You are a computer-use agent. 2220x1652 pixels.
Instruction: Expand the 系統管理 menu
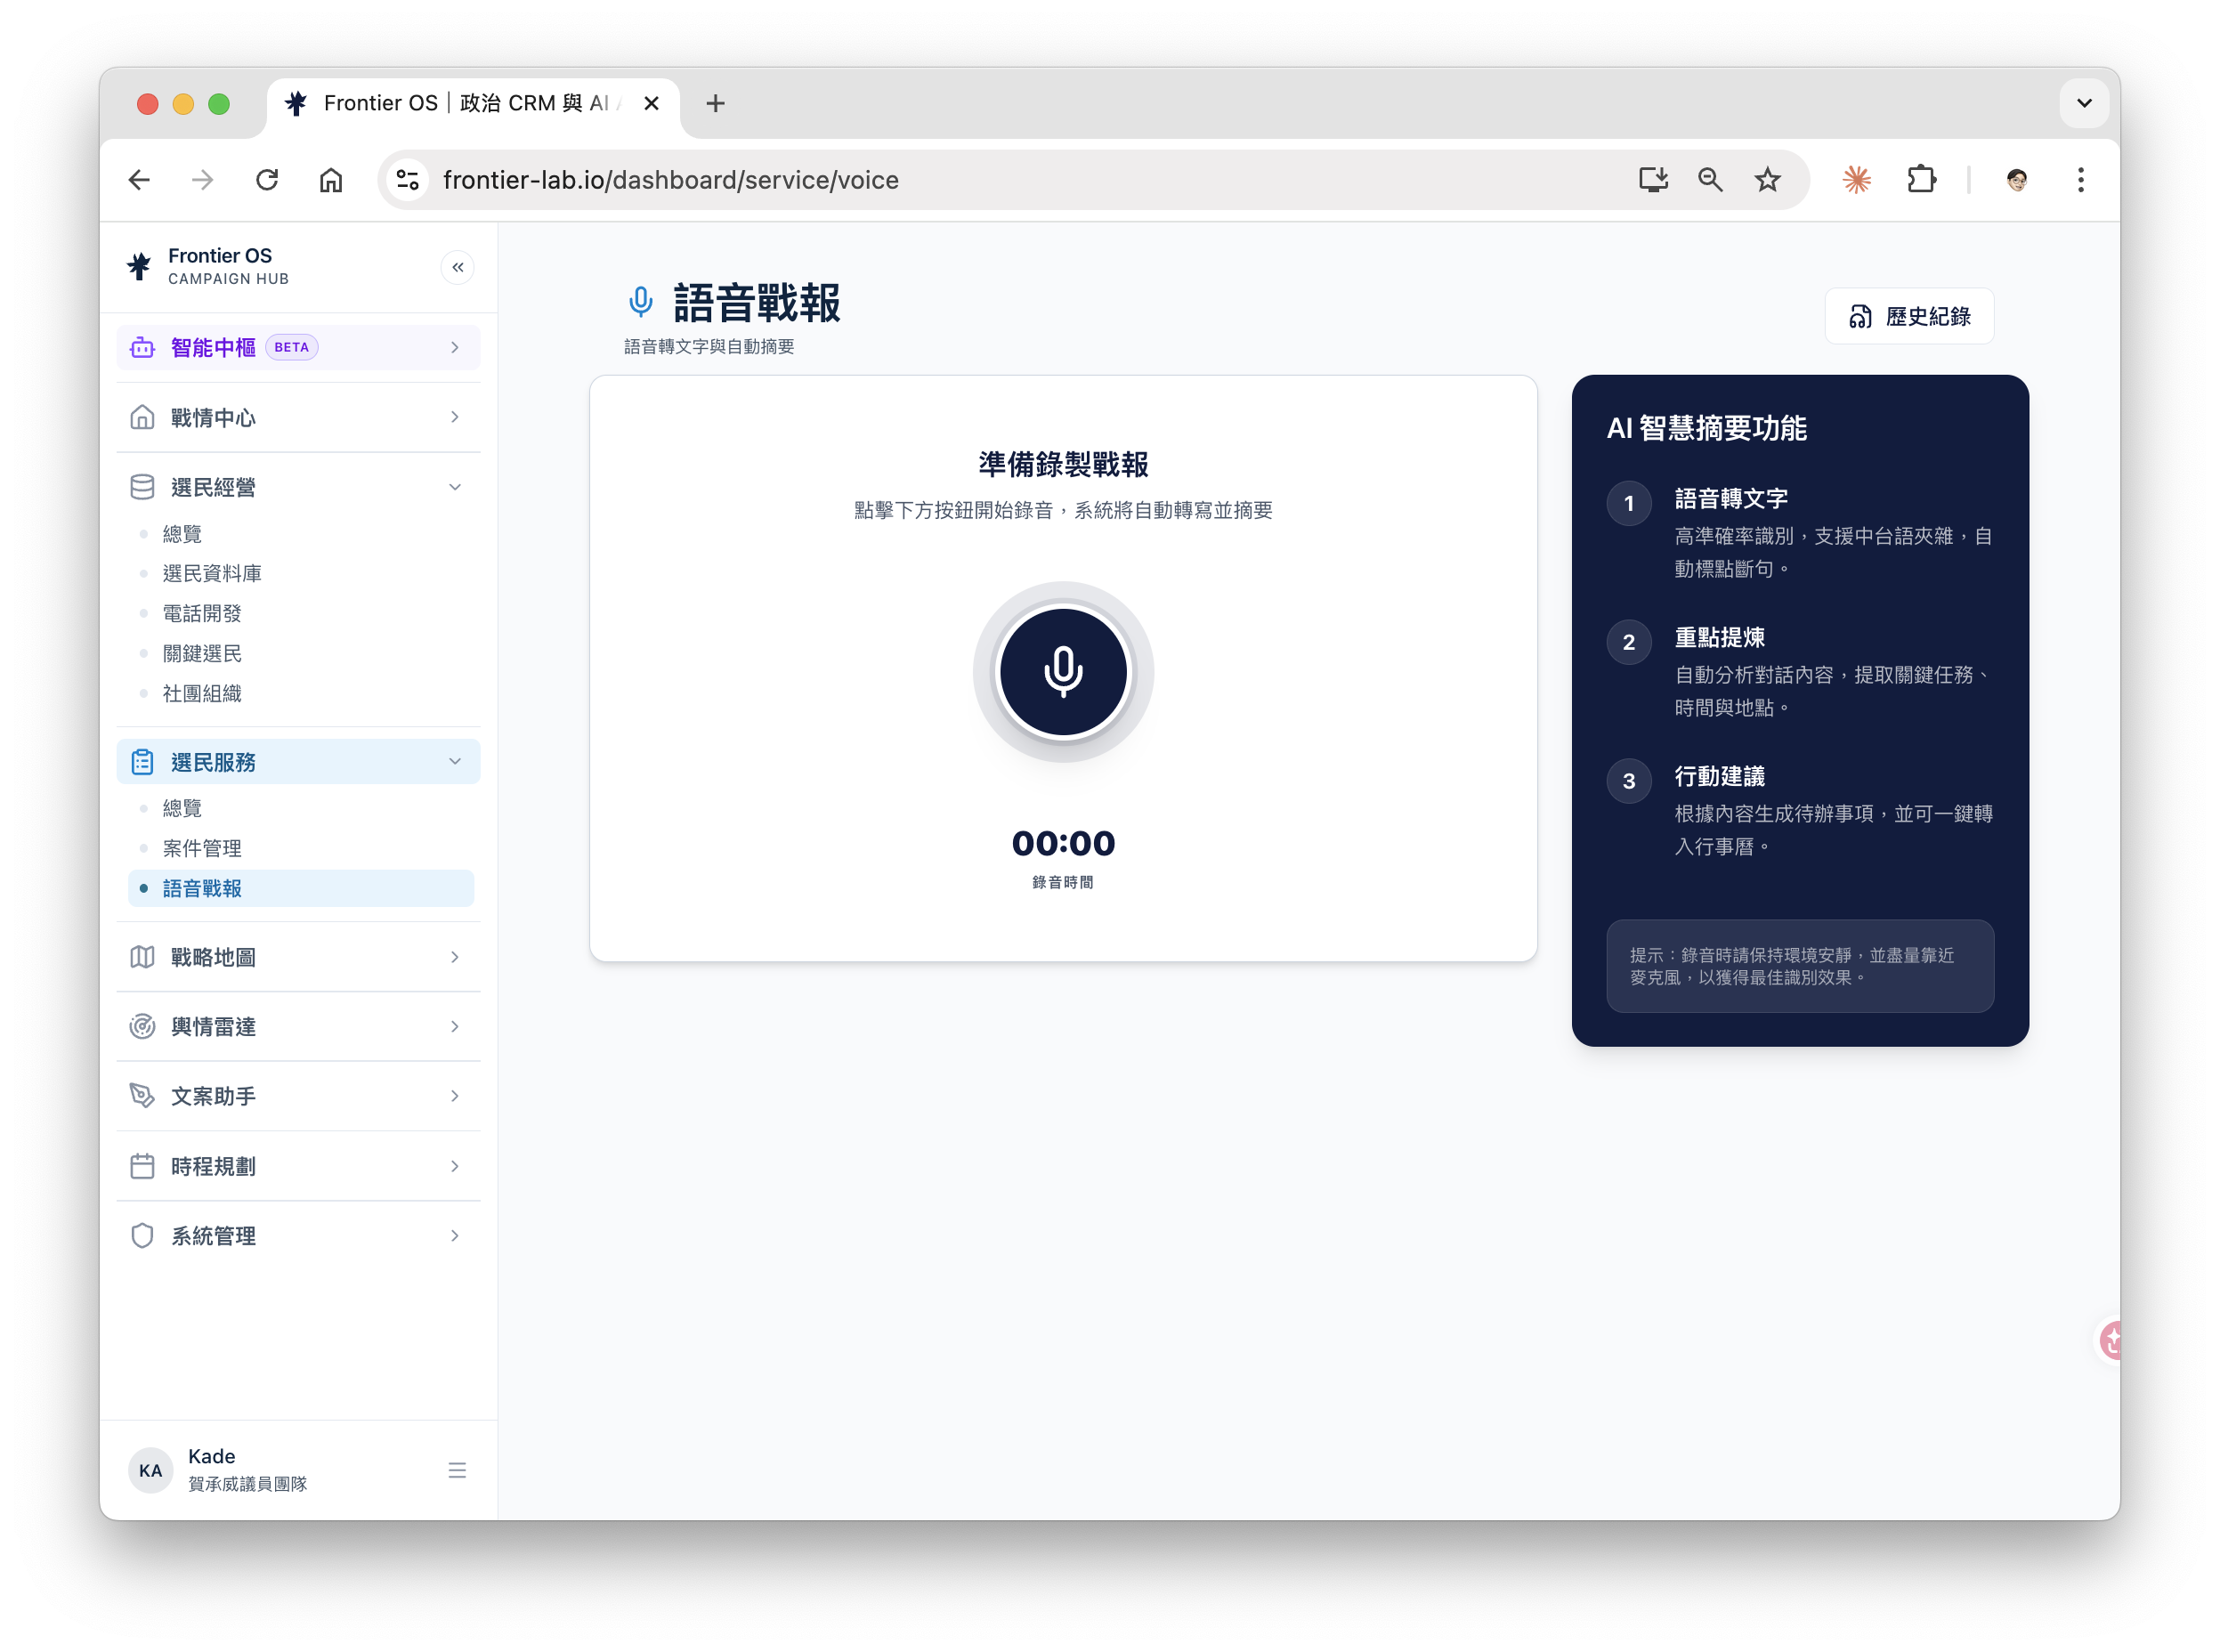(298, 1236)
